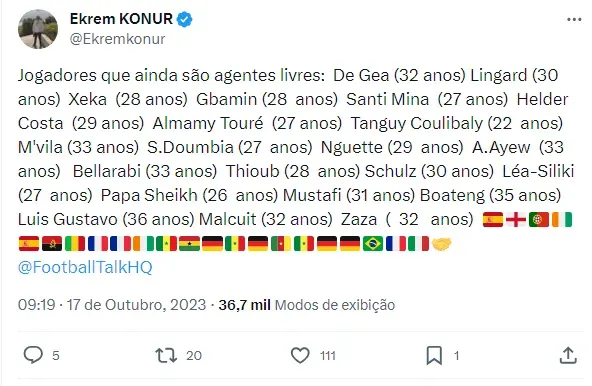Open the 09:19 · 17 de Outubro timestamp
The height and width of the screenshot is (386, 592).
tap(112, 305)
